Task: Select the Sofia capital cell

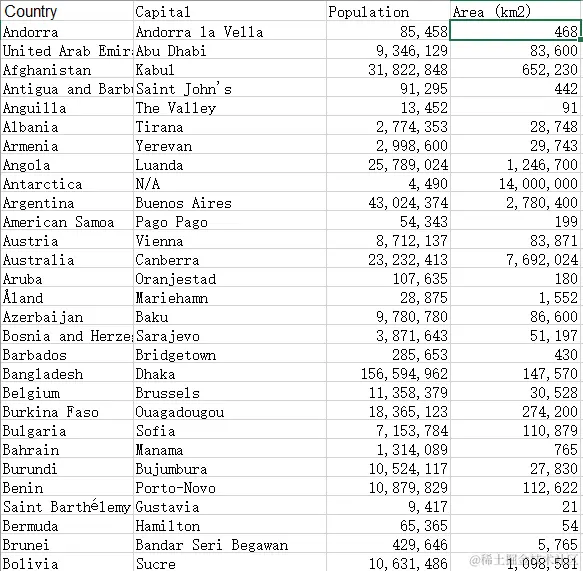Action: click(230, 429)
